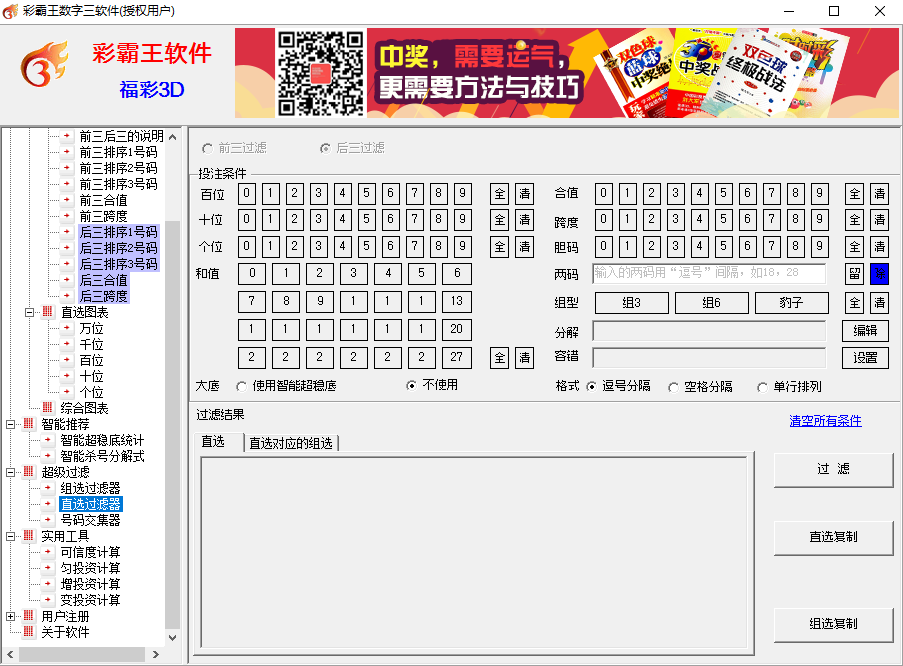Image resolution: width=903 pixels, height=666 pixels.
Task: Click the 容错 text field
Action: point(709,357)
